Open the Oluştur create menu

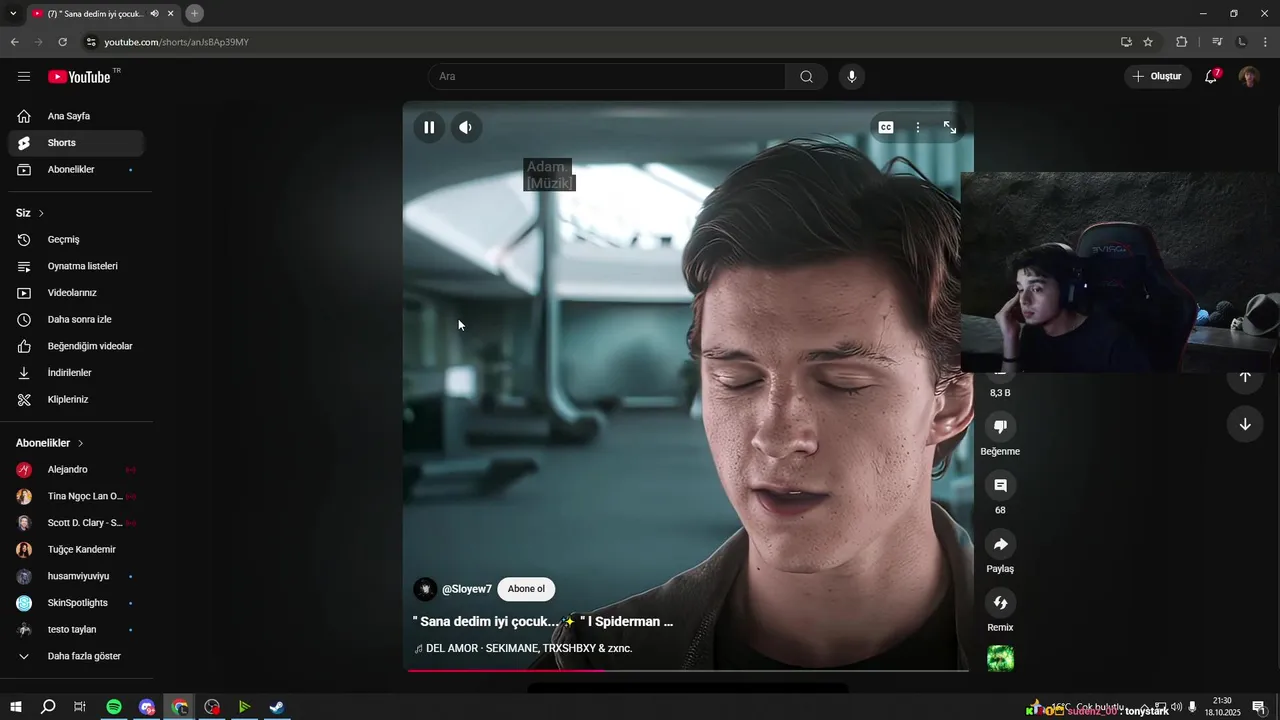1157,76
